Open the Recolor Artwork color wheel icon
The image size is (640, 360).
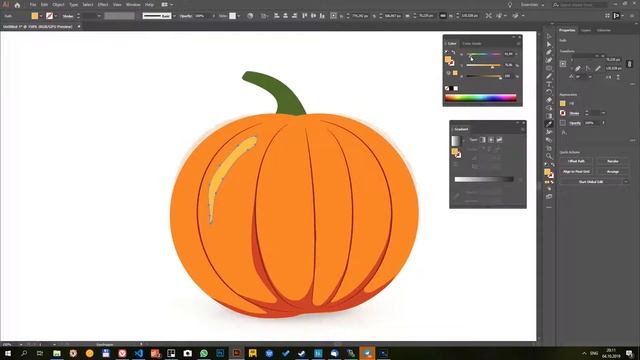[x=250, y=16]
